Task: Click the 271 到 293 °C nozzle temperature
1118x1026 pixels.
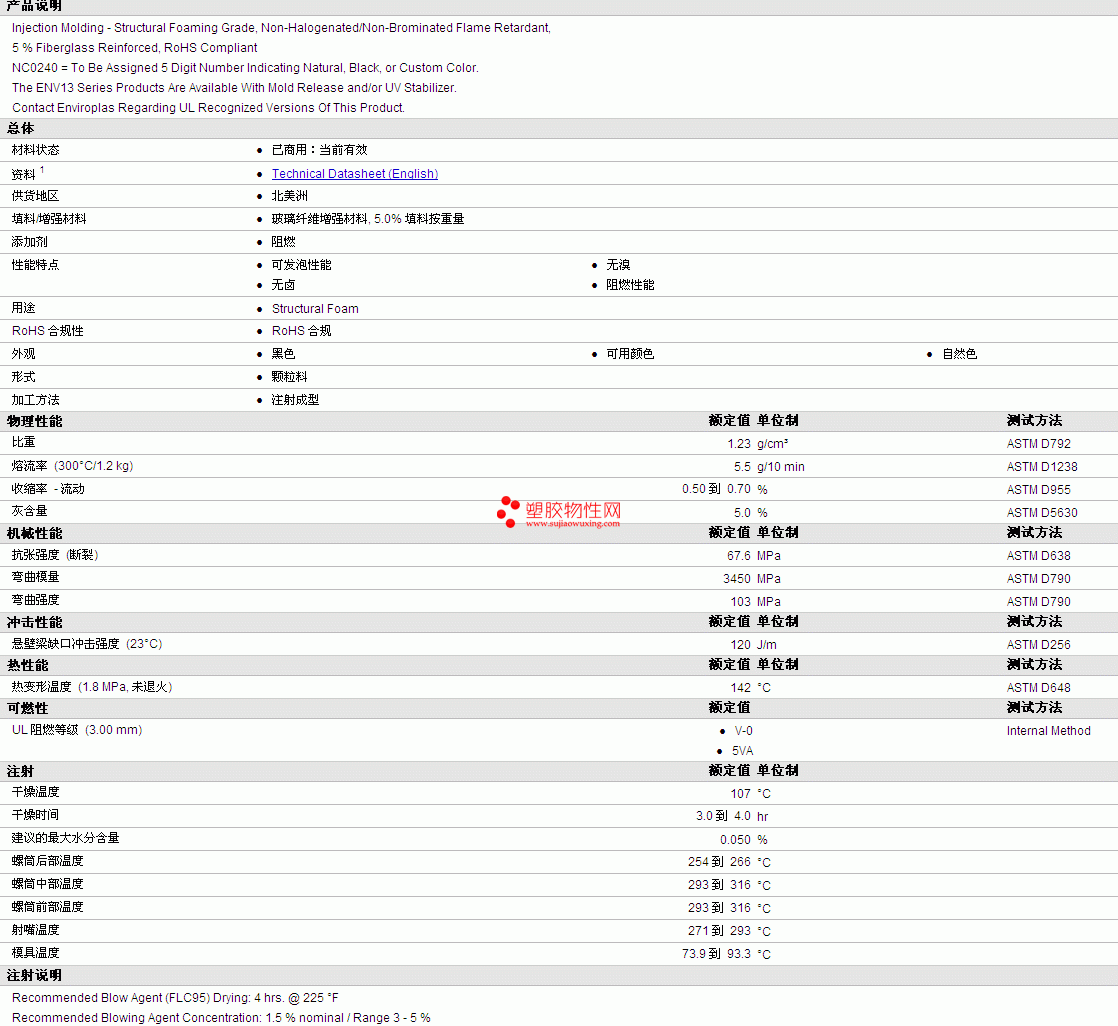Action: point(729,931)
